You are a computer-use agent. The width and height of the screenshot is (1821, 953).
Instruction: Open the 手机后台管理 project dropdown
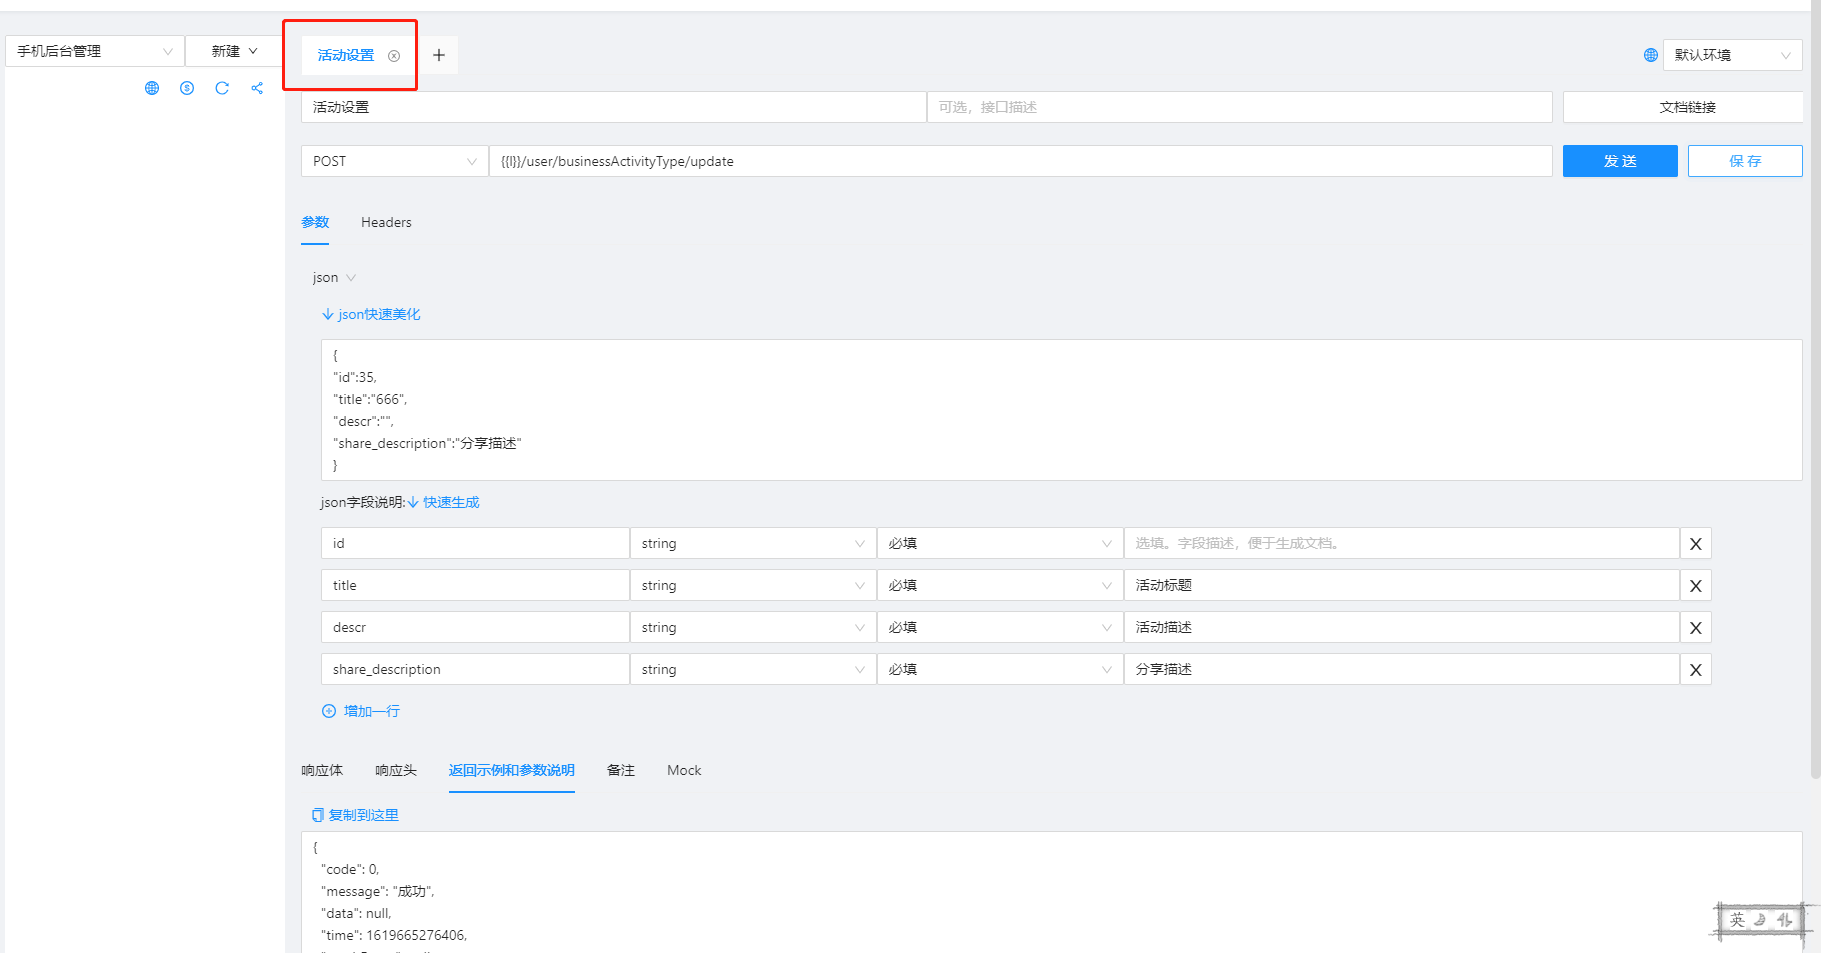pyautogui.click(x=95, y=51)
